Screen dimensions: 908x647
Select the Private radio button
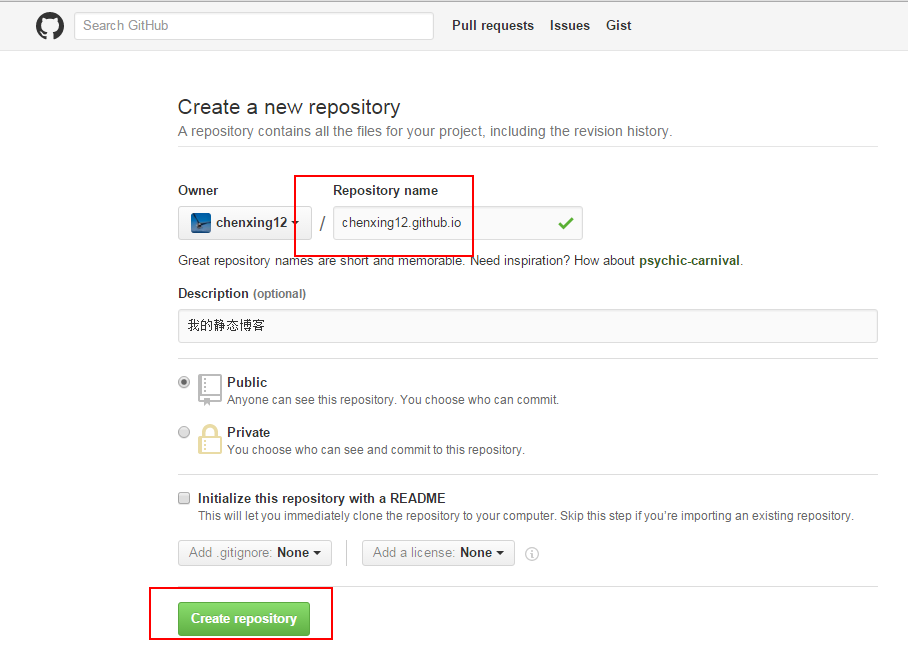pyautogui.click(x=184, y=432)
